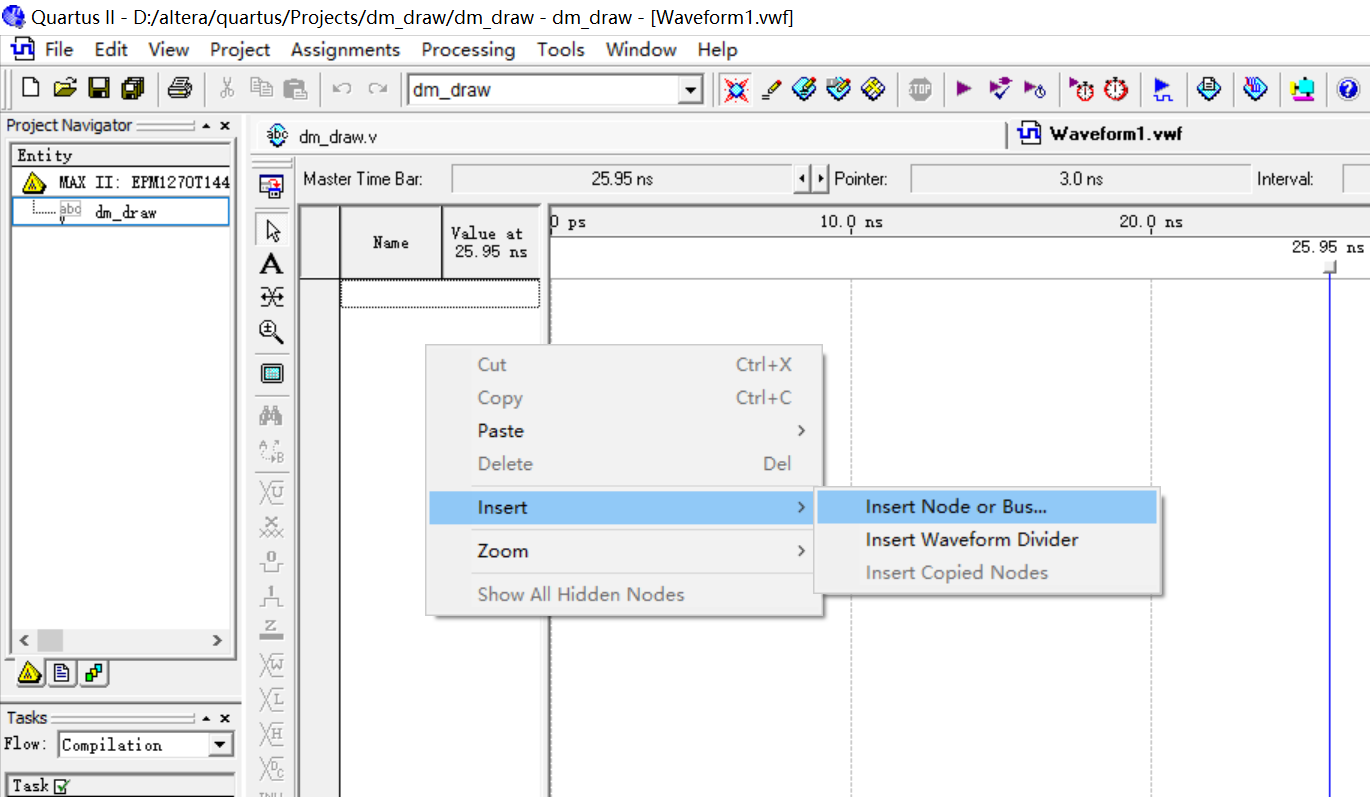This screenshot has width=1370, height=797.
Task: Select the Text tool letter A
Action: [x=271, y=264]
